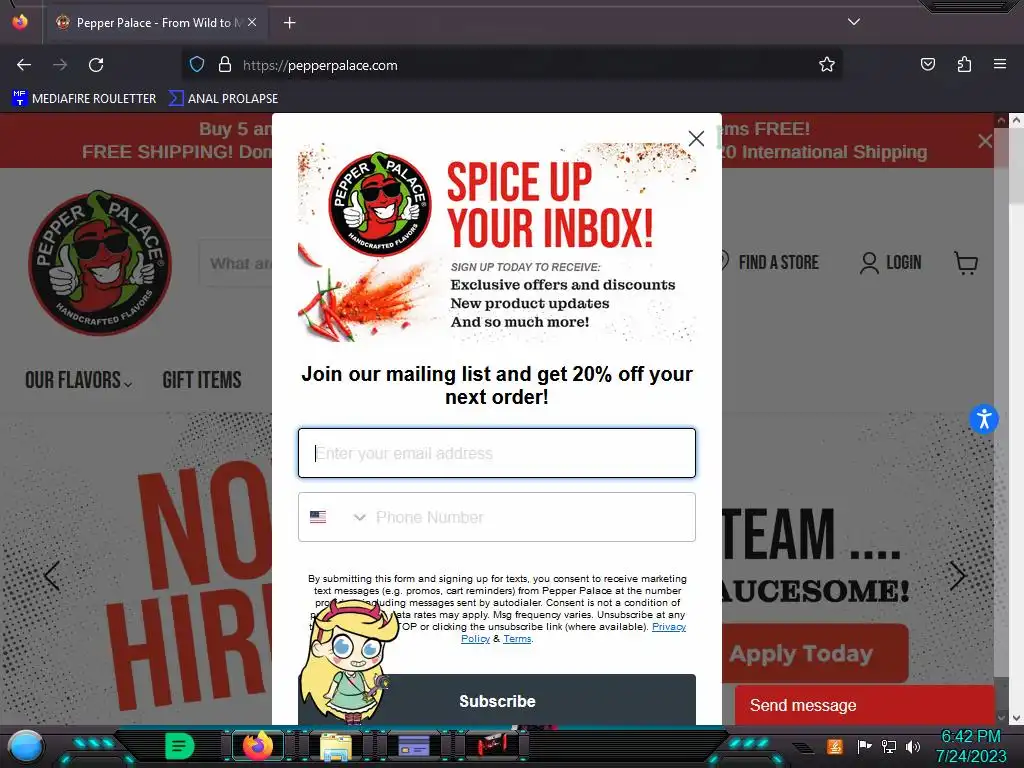Open the Action Center flag icon
Screen dimensions: 1024x768
(x=864, y=746)
